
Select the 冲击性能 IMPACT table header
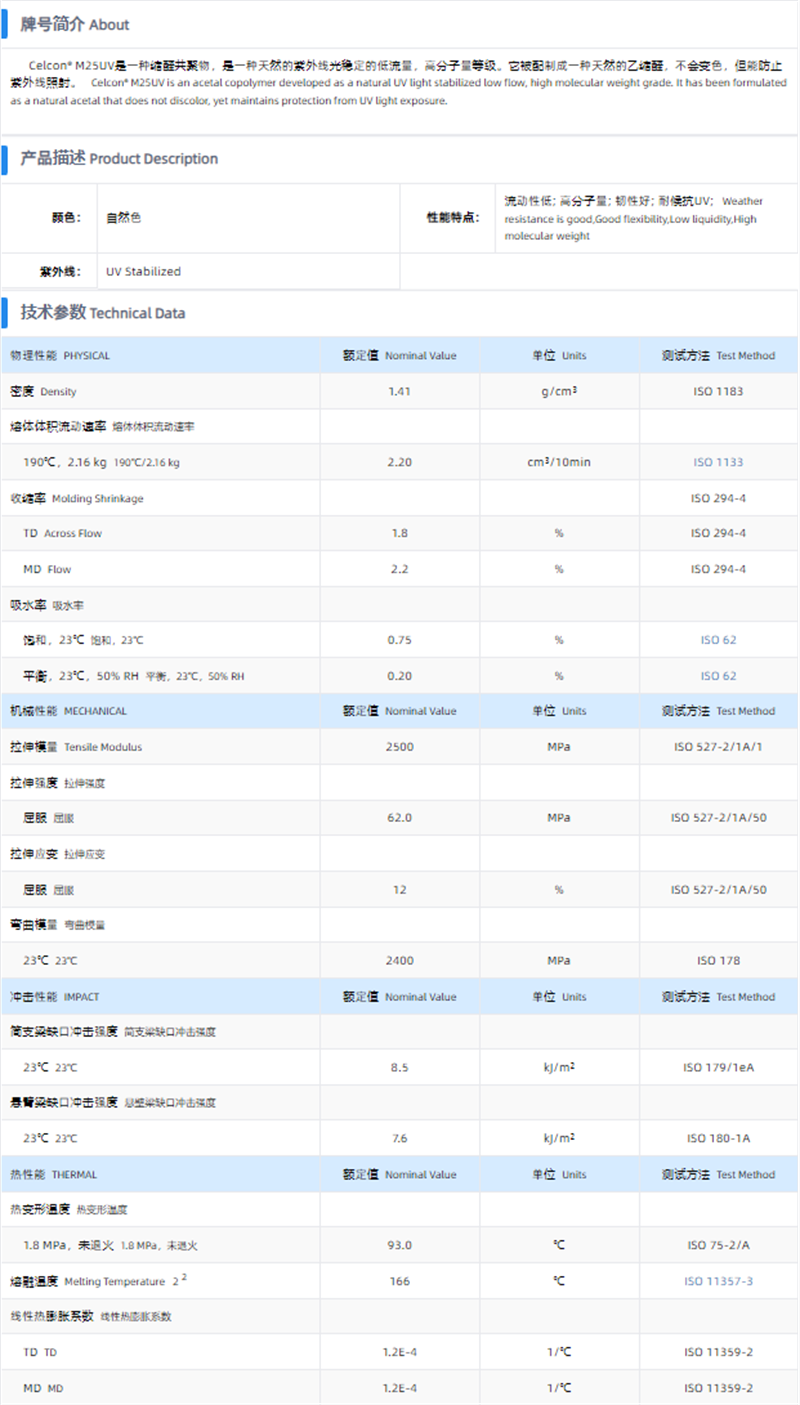coord(56,997)
